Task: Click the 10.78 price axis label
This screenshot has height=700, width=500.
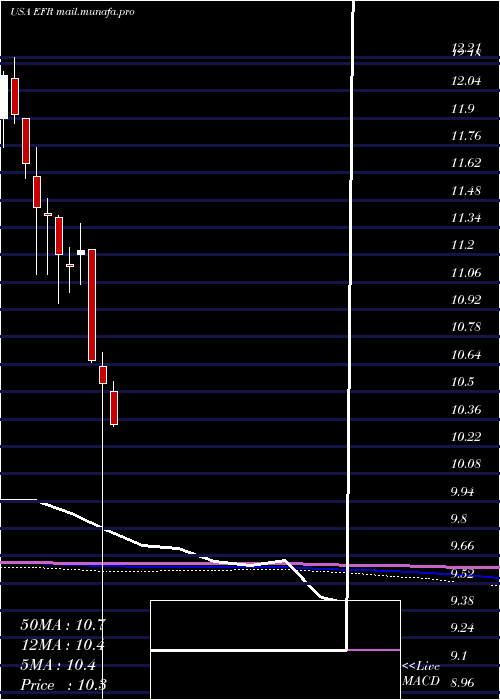Action: [x=467, y=327]
